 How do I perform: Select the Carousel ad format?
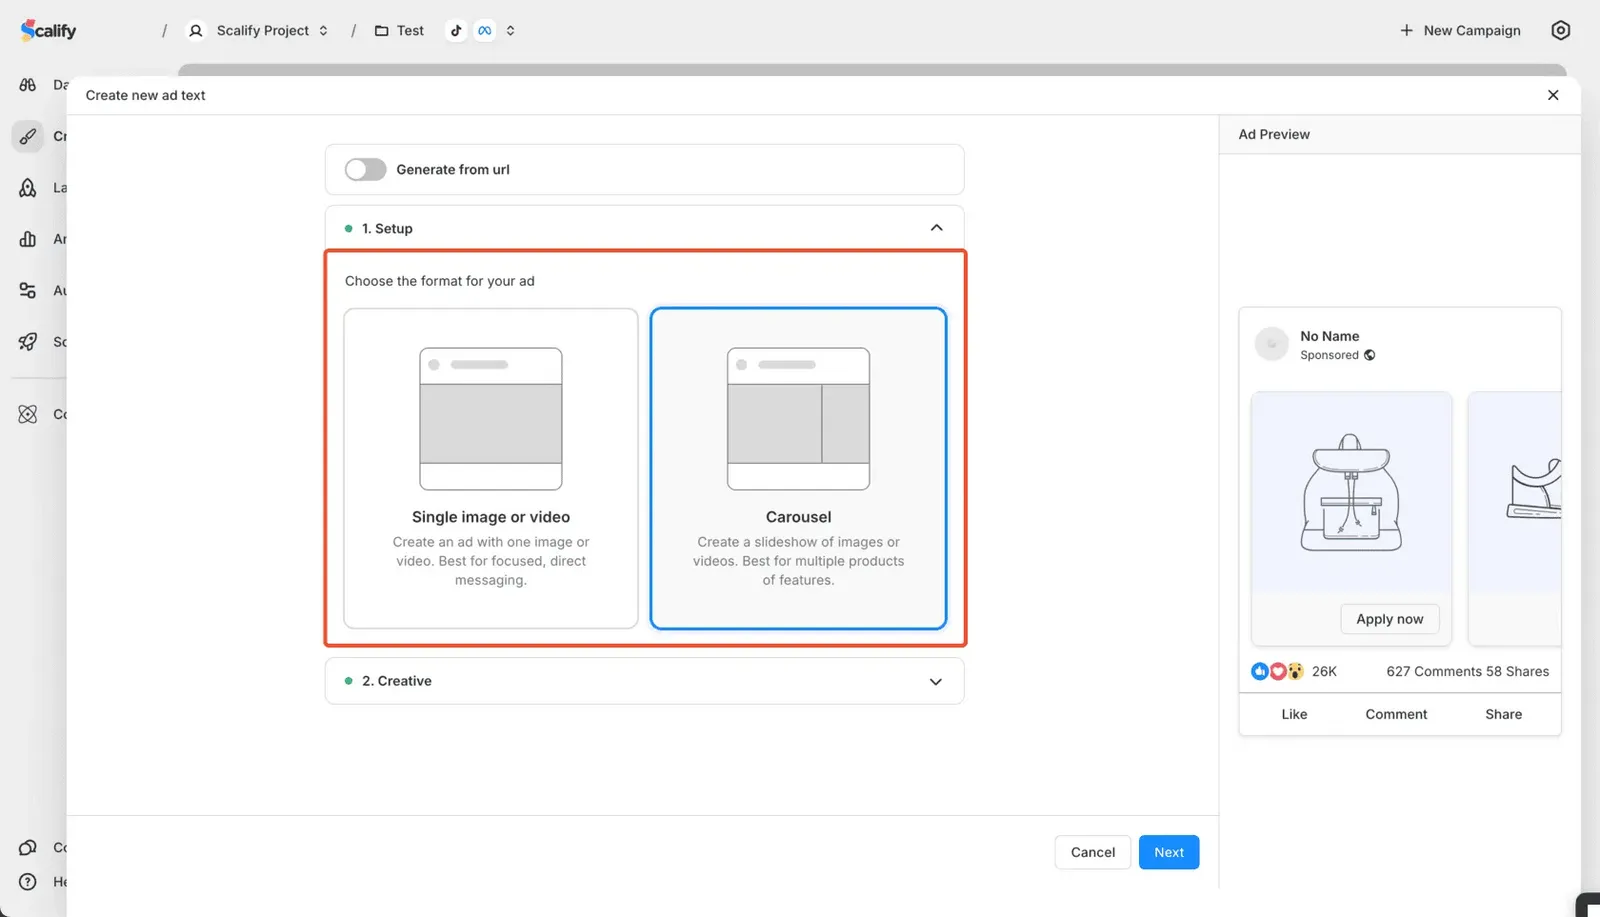coord(797,468)
